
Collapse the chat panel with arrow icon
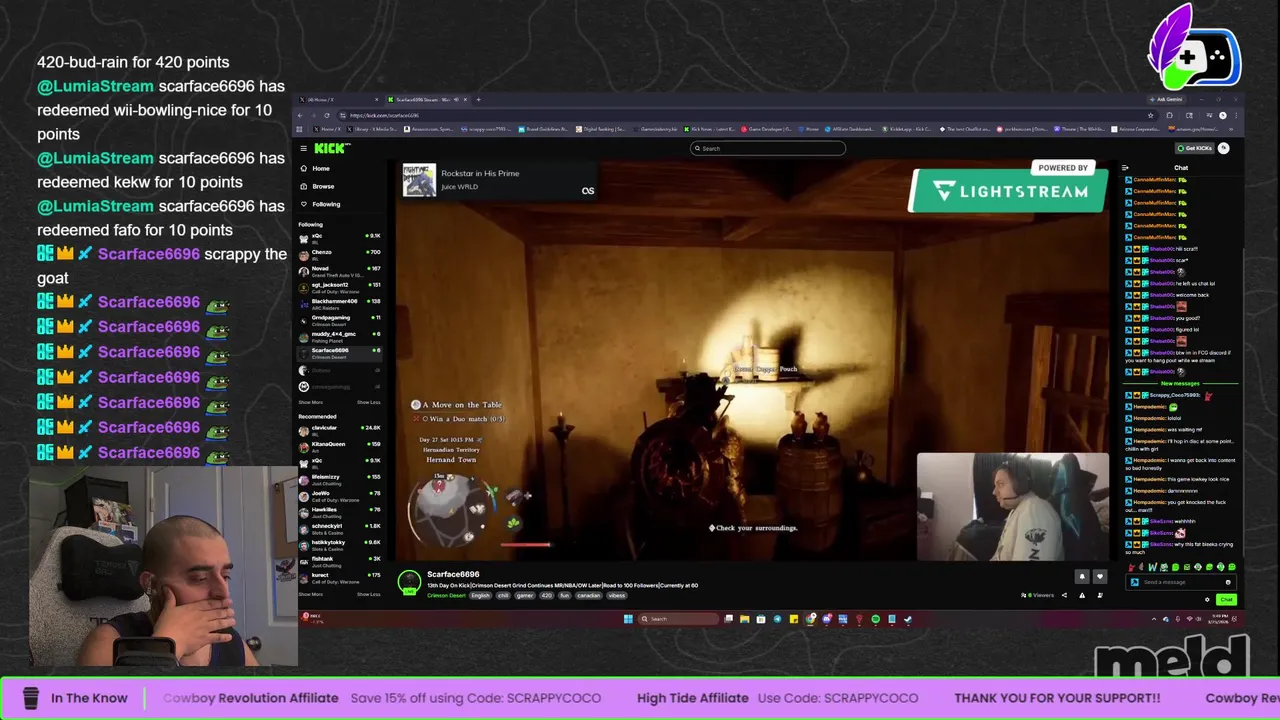pos(1125,168)
